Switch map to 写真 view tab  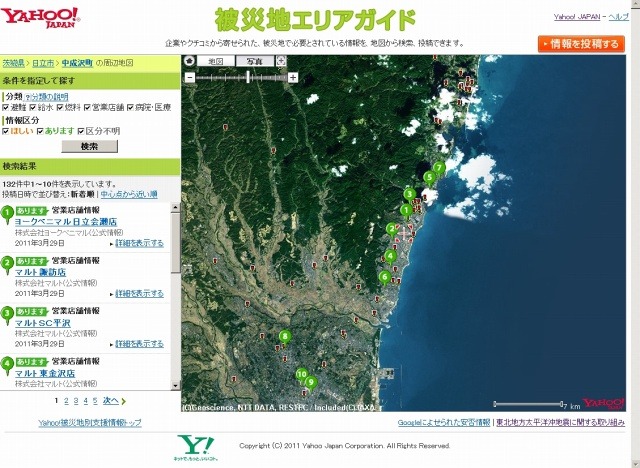tap(255, 61)
